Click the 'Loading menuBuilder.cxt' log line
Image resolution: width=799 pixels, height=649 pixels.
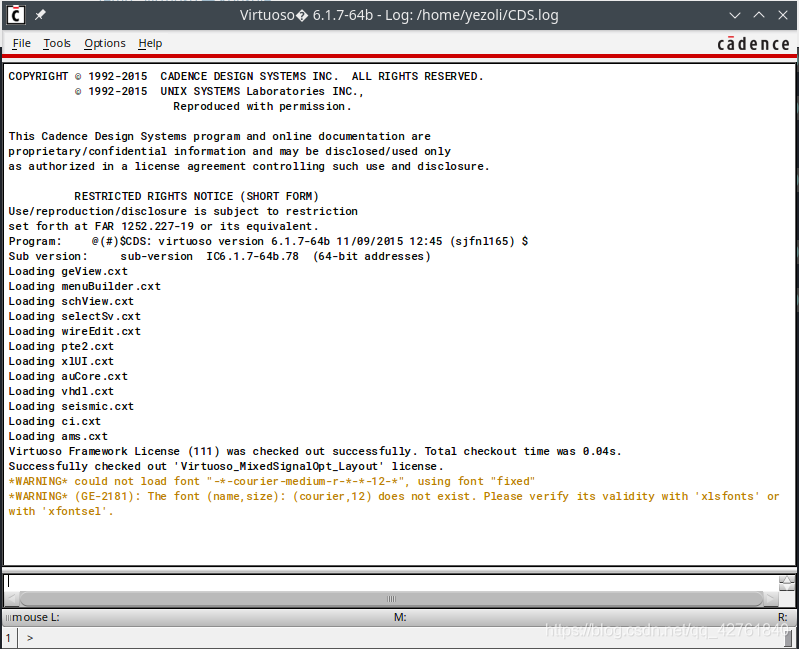tap(85, 286)
